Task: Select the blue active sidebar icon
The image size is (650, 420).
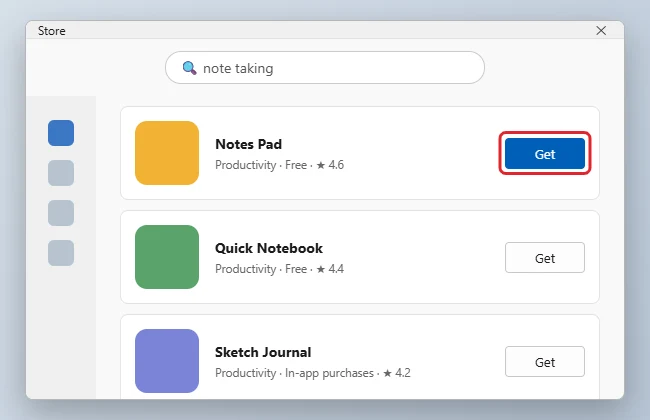Action: (61, 133)
